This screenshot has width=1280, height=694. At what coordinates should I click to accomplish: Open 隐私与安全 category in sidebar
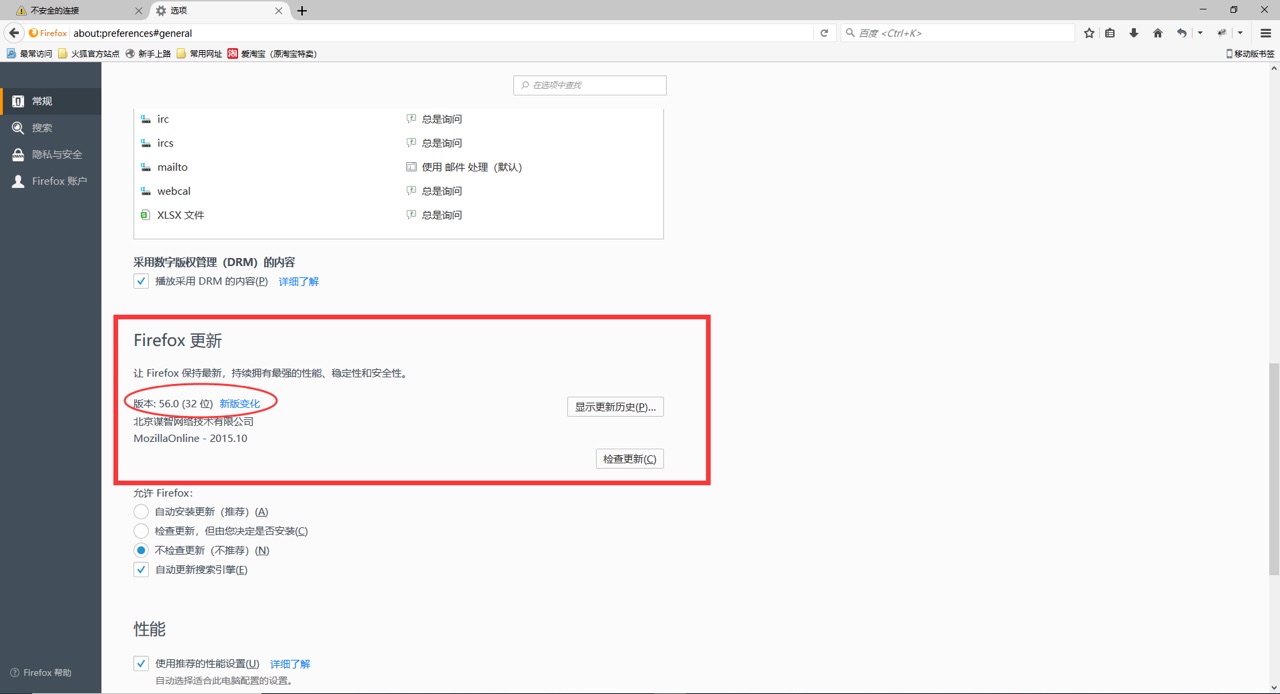click(x=50, y=155)
